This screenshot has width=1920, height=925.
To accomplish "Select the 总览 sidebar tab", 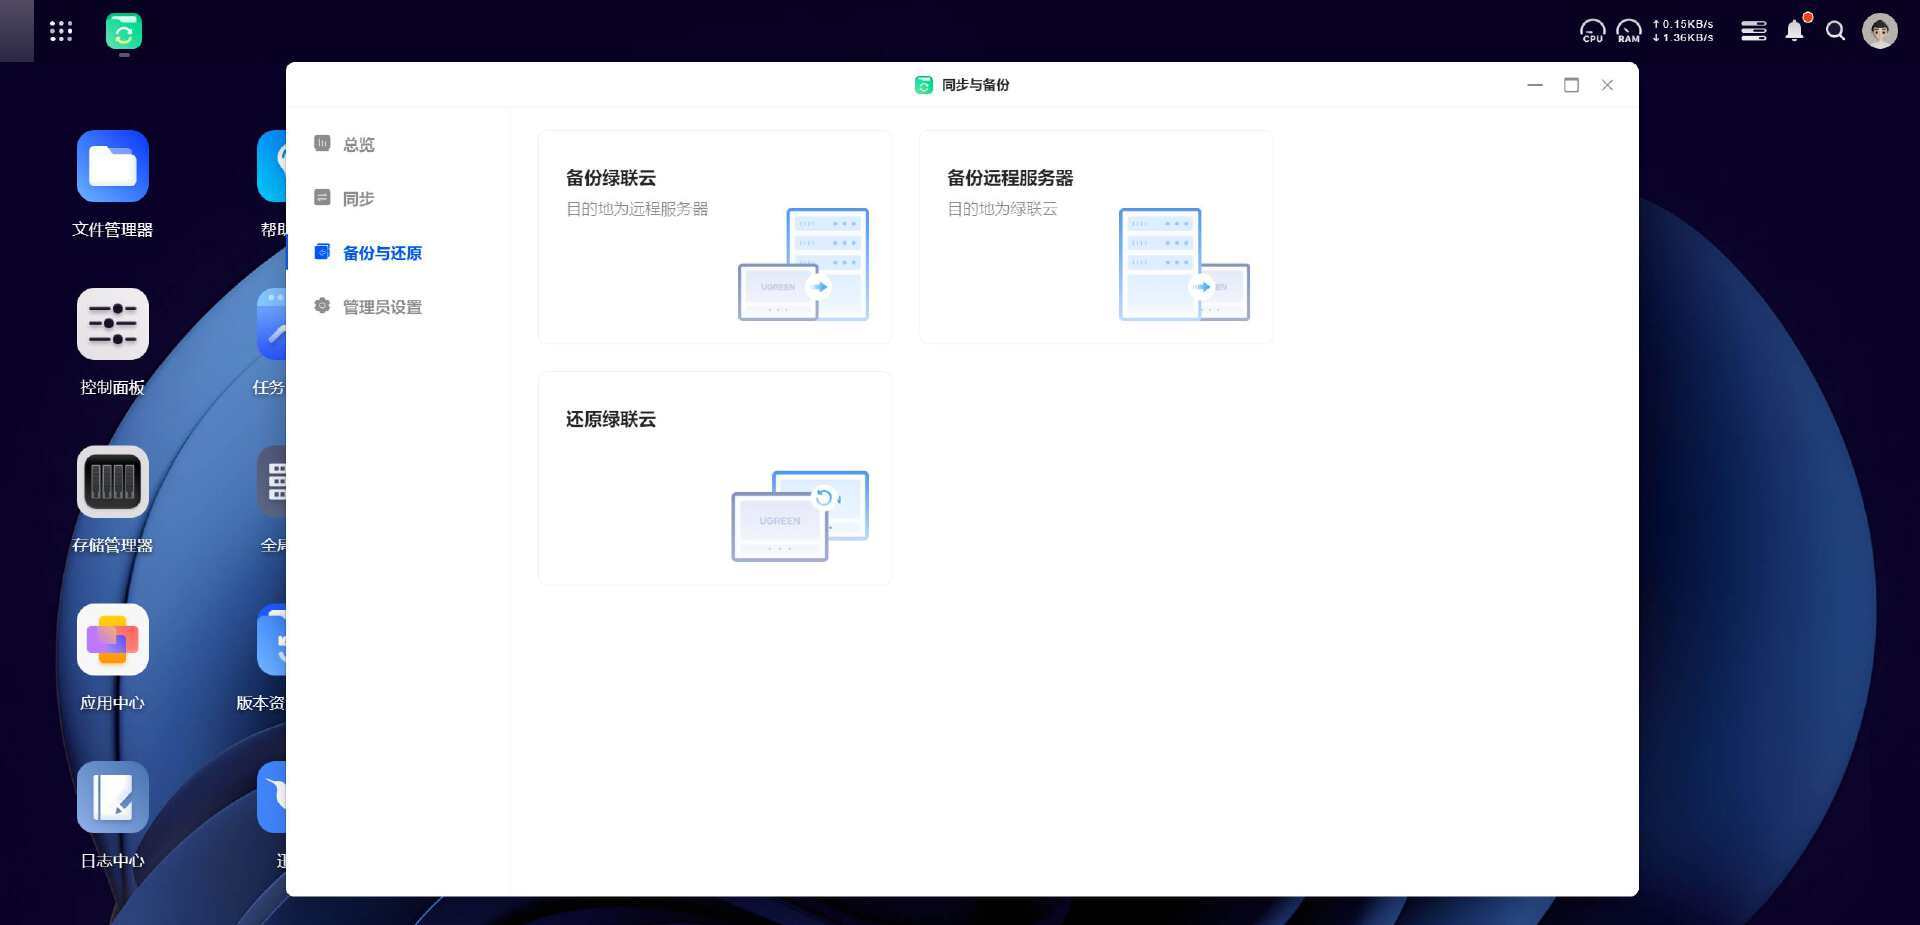I will pos(397,144).
